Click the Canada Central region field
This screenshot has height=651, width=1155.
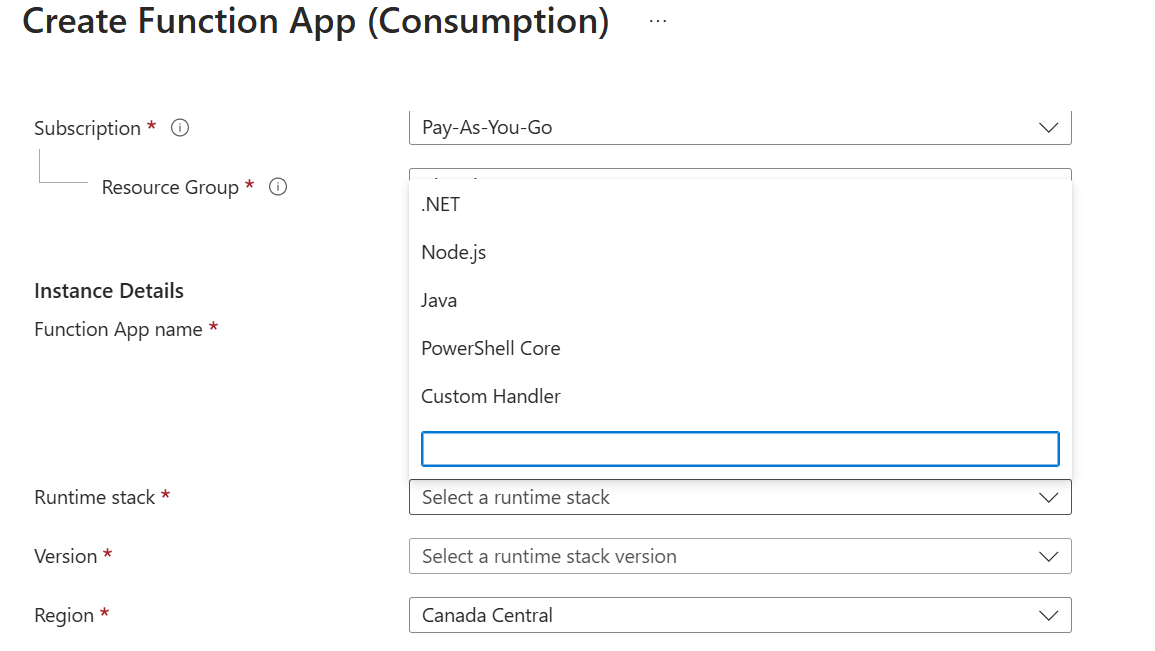click(740, 616)
